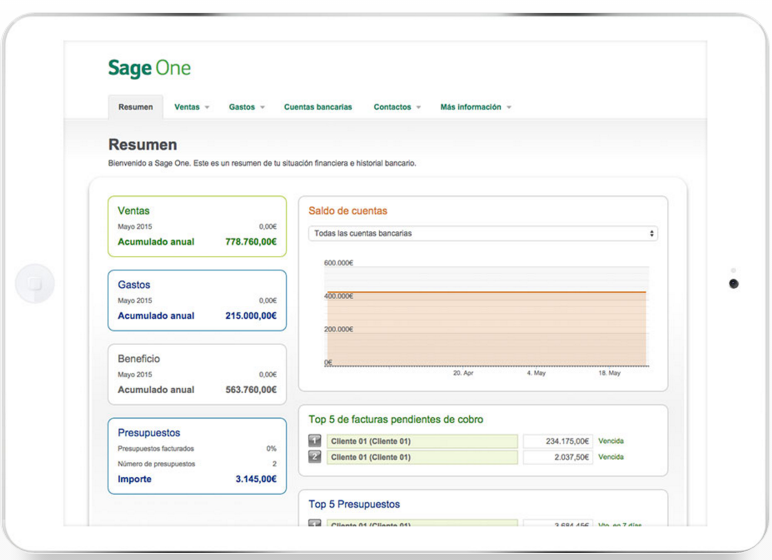Go to Cuentas bancarias tab

point(318,107)
